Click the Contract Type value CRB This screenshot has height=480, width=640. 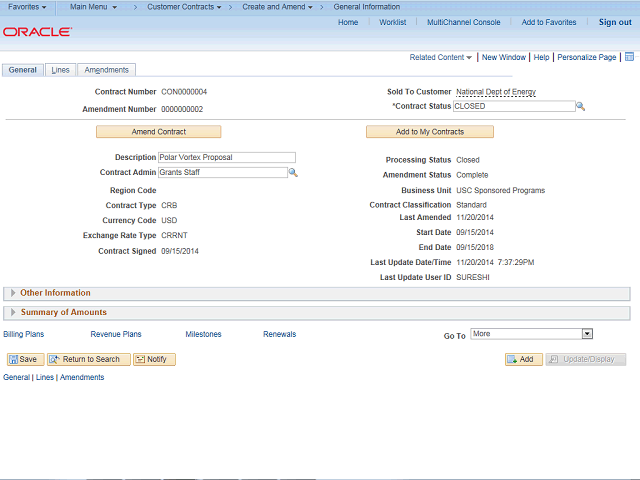pyautogui.click(x=169, y=205)
